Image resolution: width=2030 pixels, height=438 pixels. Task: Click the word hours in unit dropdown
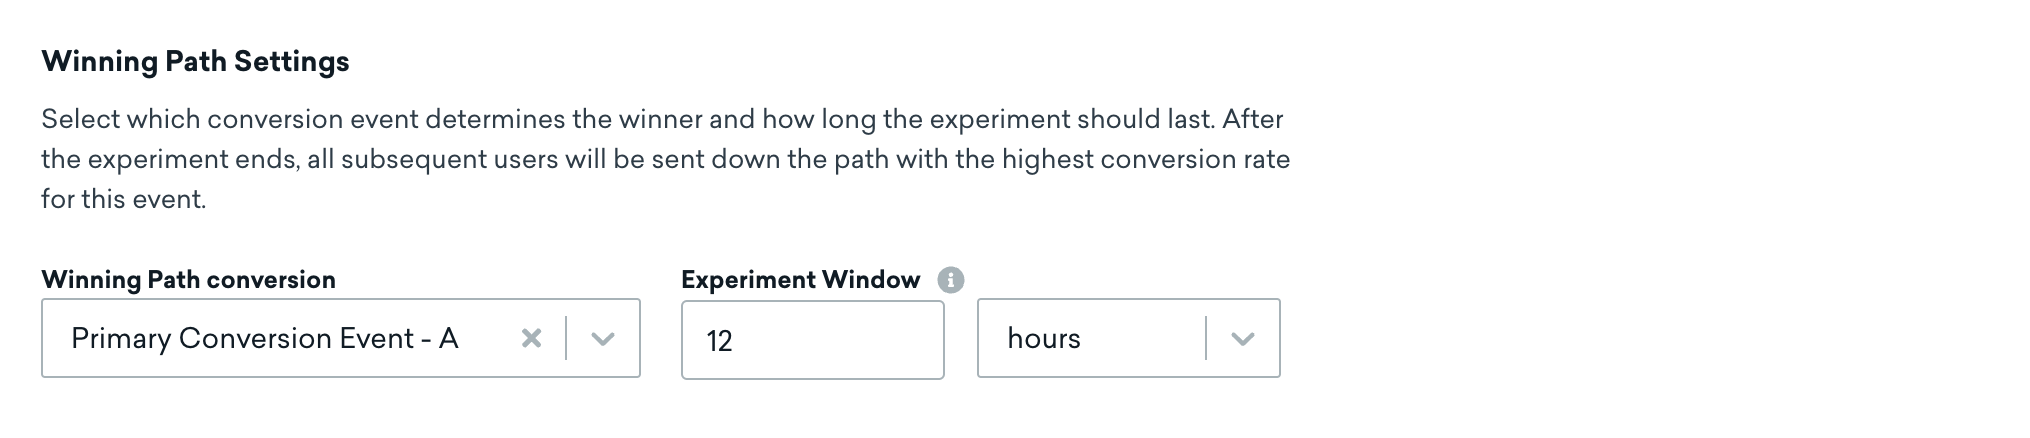[1044, 339]
